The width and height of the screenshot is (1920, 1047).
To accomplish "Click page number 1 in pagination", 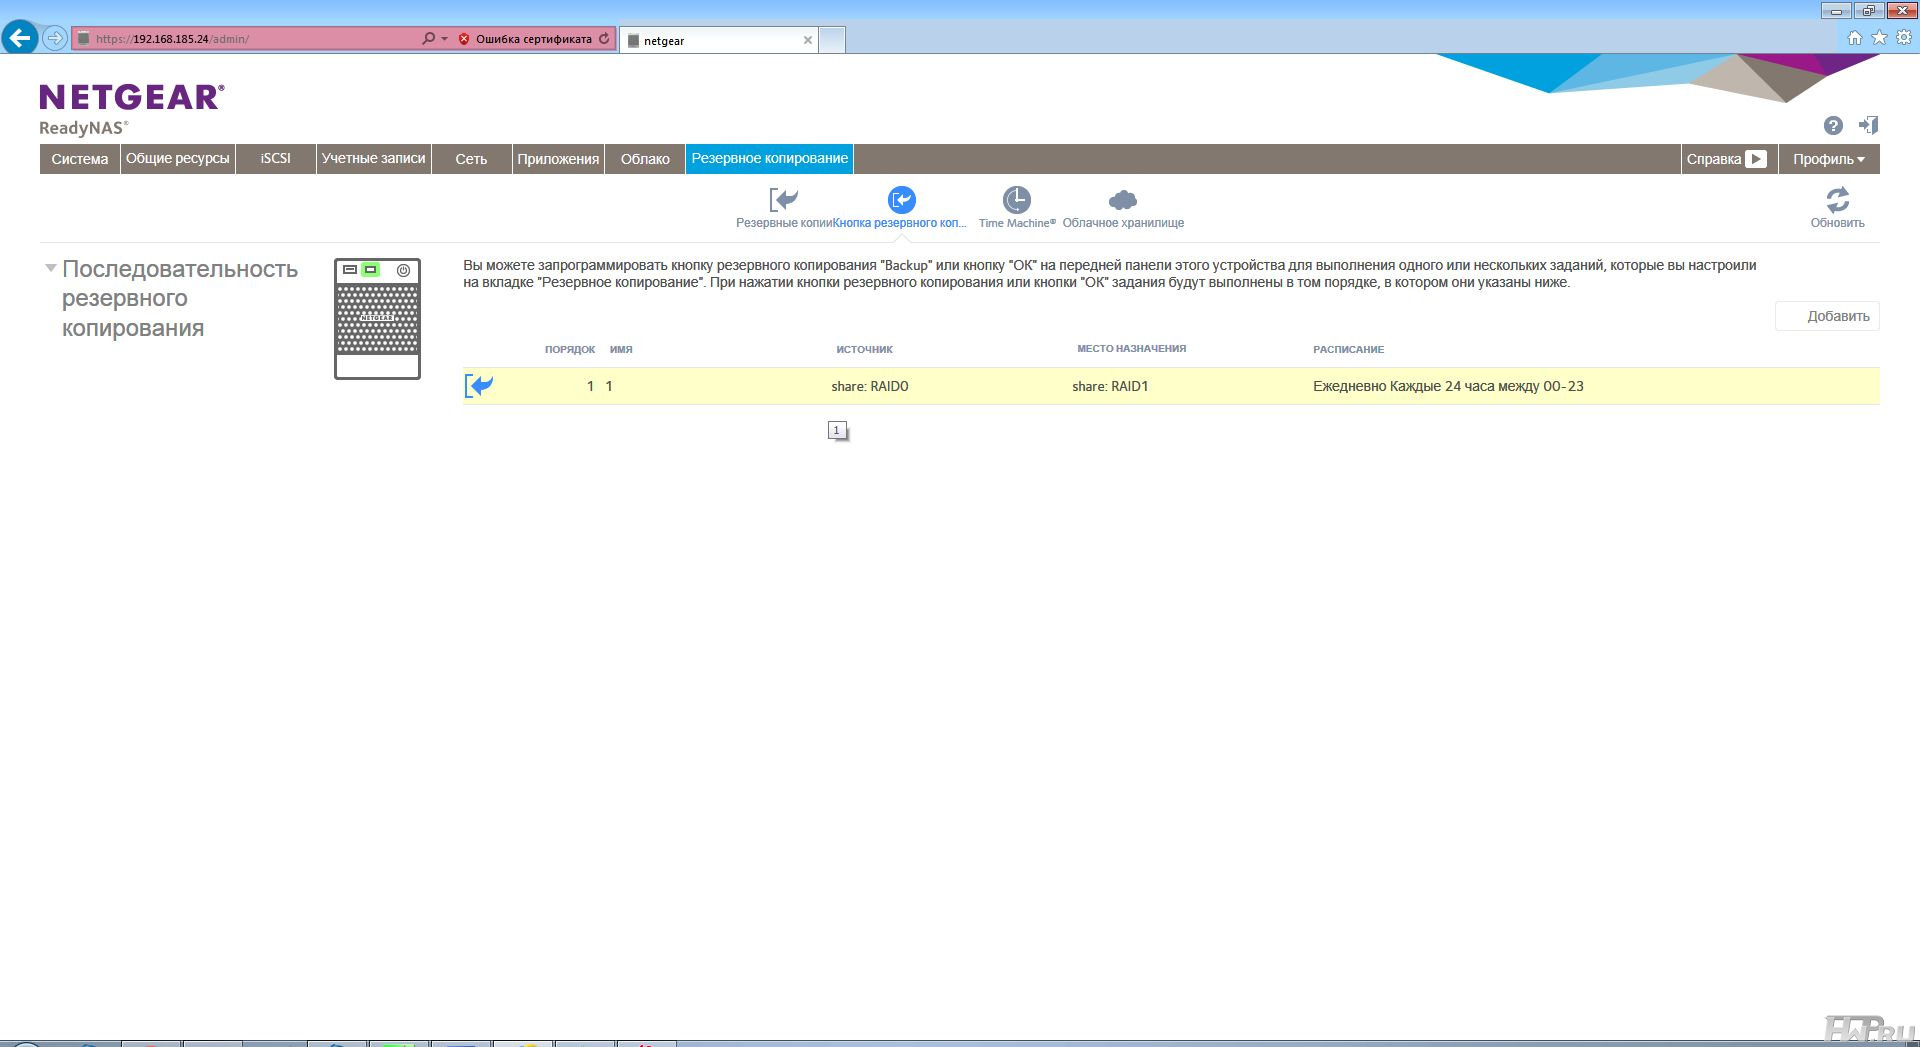I will 837,430.
